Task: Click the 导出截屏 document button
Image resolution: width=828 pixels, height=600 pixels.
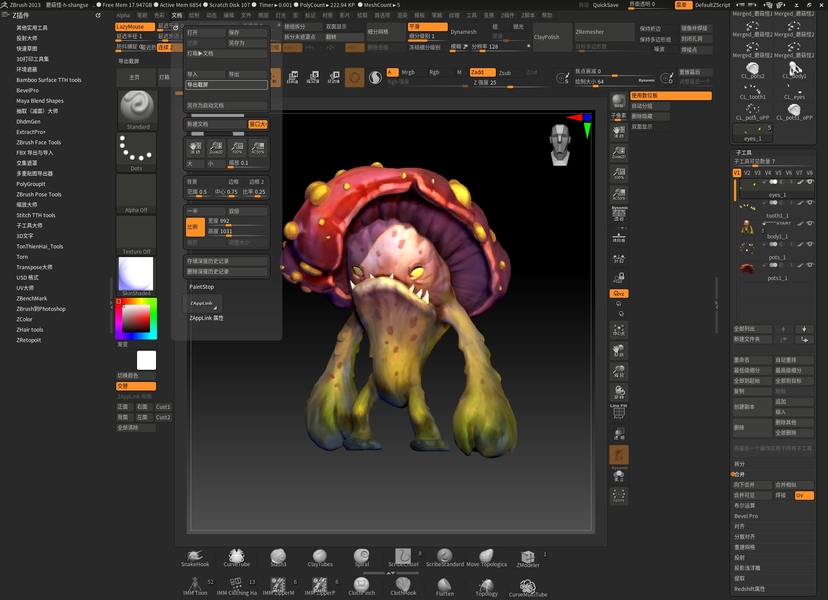Action: [x=227, y=85]
